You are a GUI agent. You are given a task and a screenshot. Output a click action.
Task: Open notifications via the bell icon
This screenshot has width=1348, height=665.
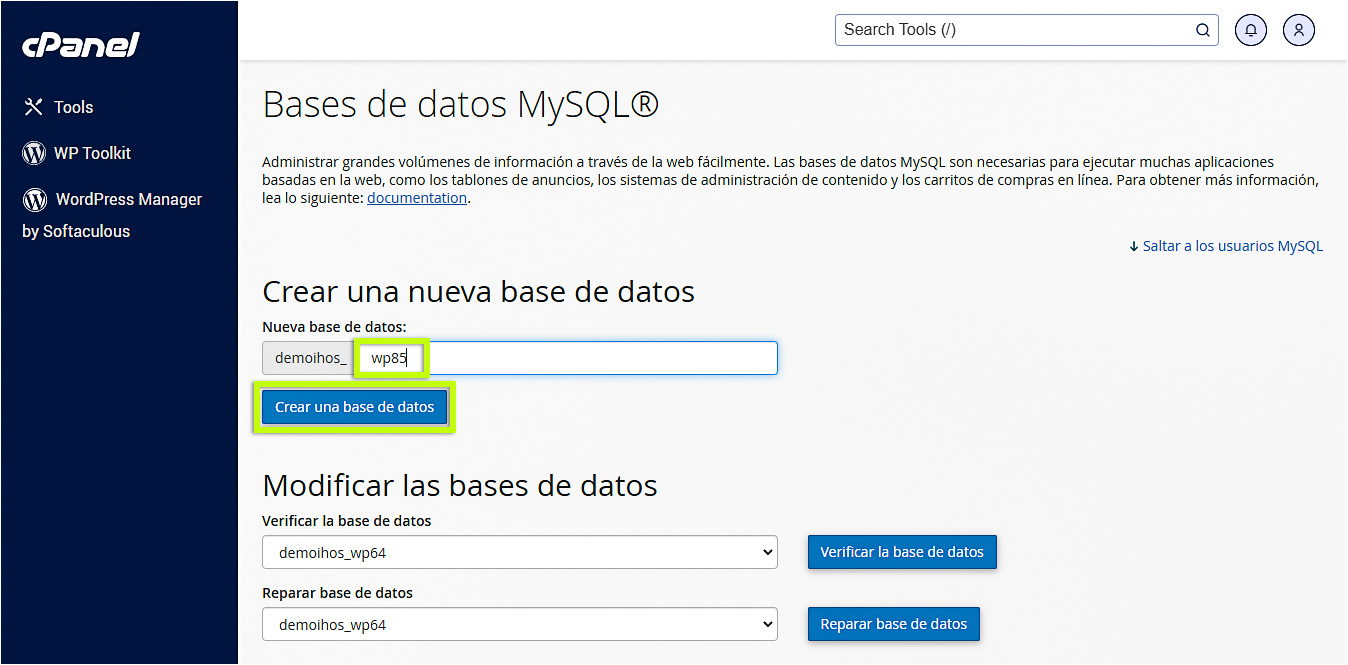coord(1250,29)
